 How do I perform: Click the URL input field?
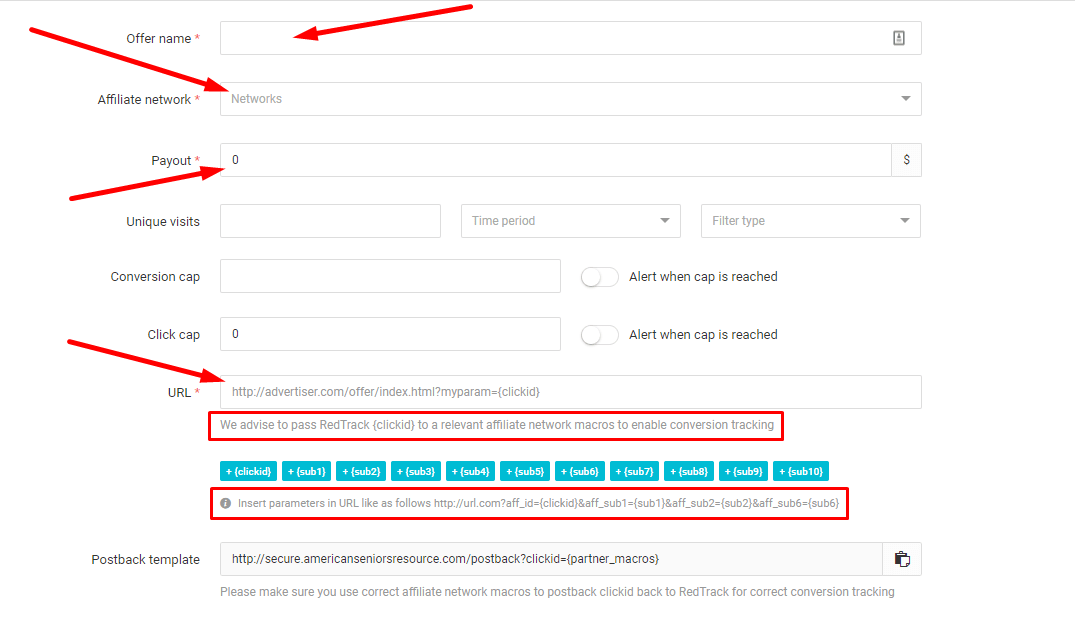(x=570, y=392)
